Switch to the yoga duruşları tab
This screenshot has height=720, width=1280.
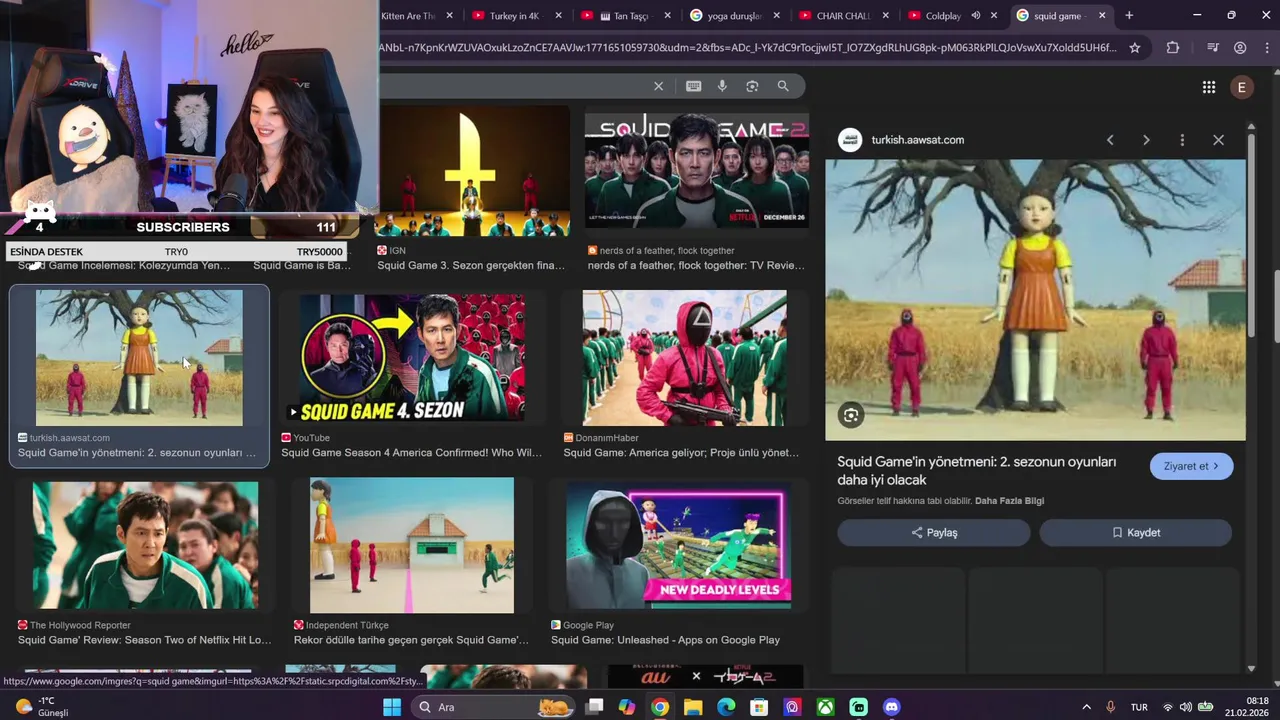point(734,15)
